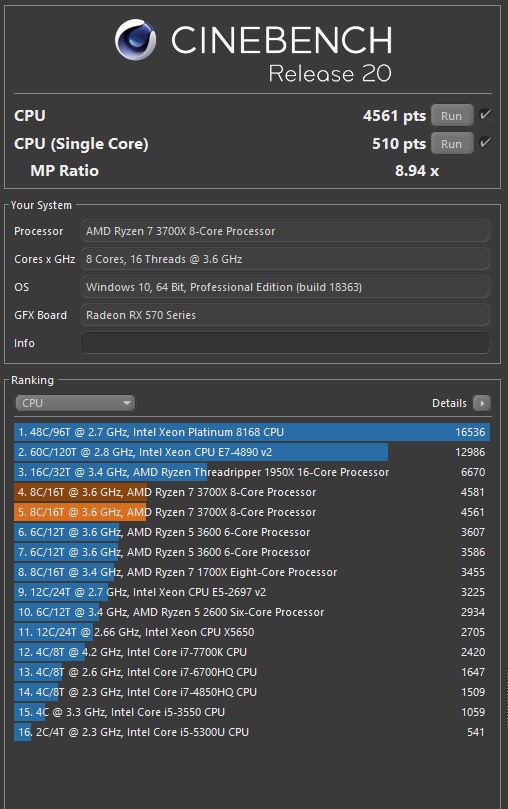The image size is (508, 809).
Task: Click the 8.94 x MP Ratio value
Action: [417, 171]
